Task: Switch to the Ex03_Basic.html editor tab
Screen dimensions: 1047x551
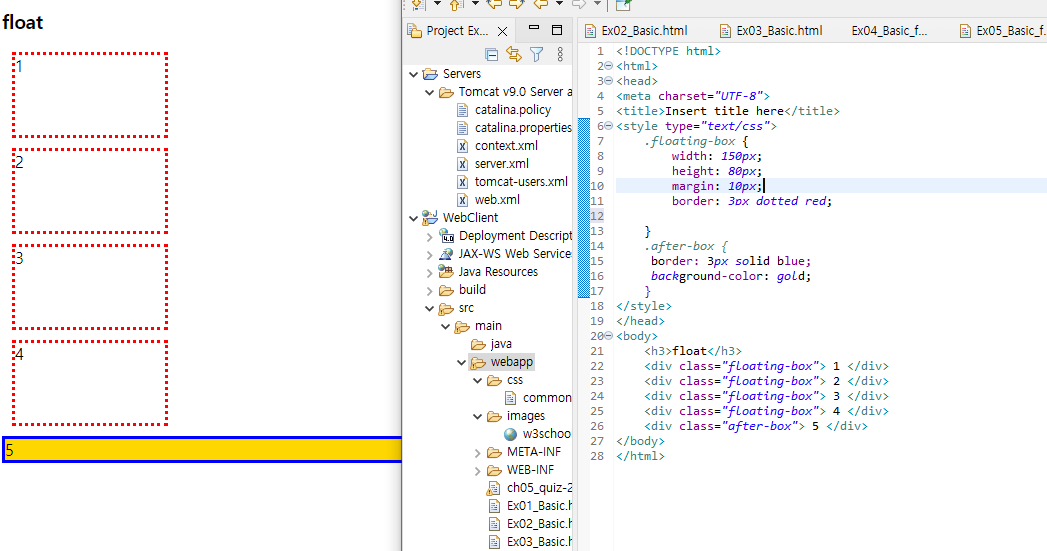Action: 771,31
